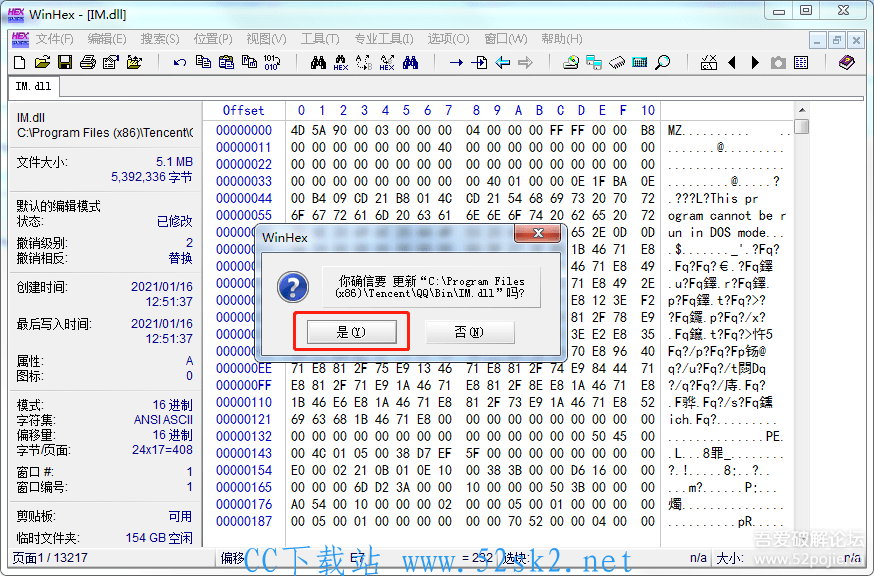The width and height of the screenshot is (874, 576).
Task: Open the 专业工具(I) menu
Action: click(384, 39)
